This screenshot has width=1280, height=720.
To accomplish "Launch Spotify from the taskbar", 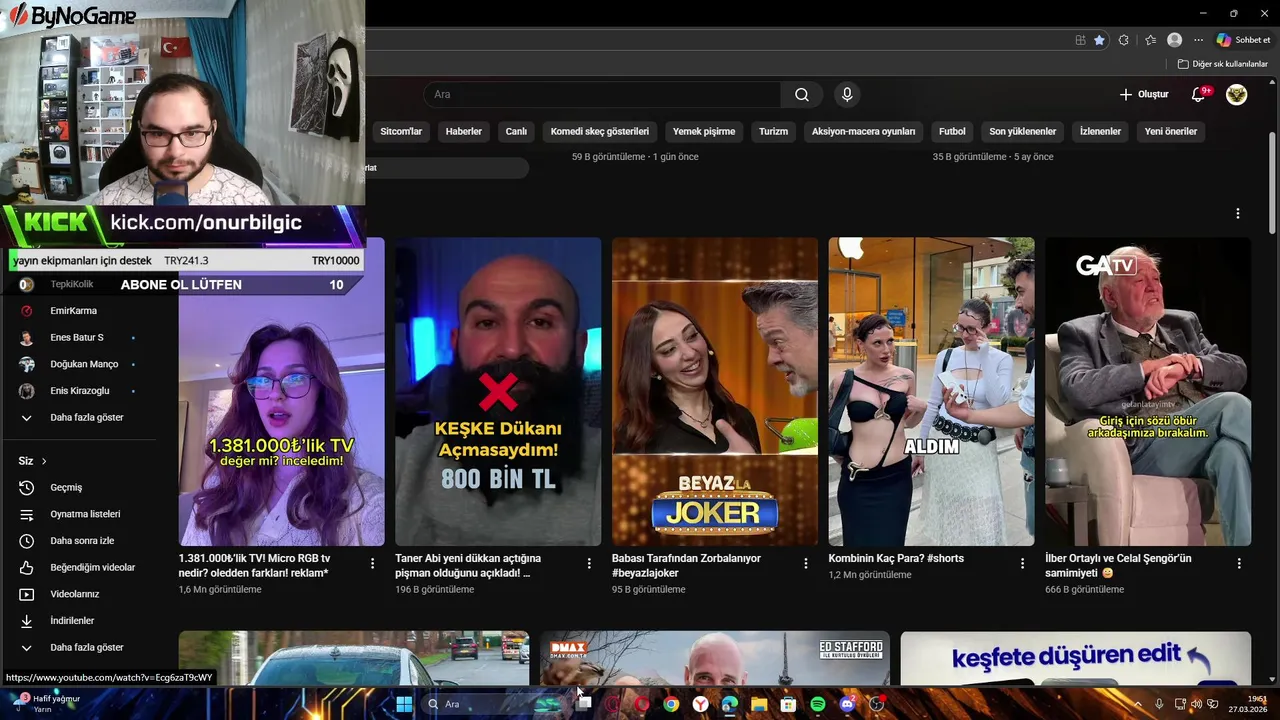I will [x=818, y=704].
